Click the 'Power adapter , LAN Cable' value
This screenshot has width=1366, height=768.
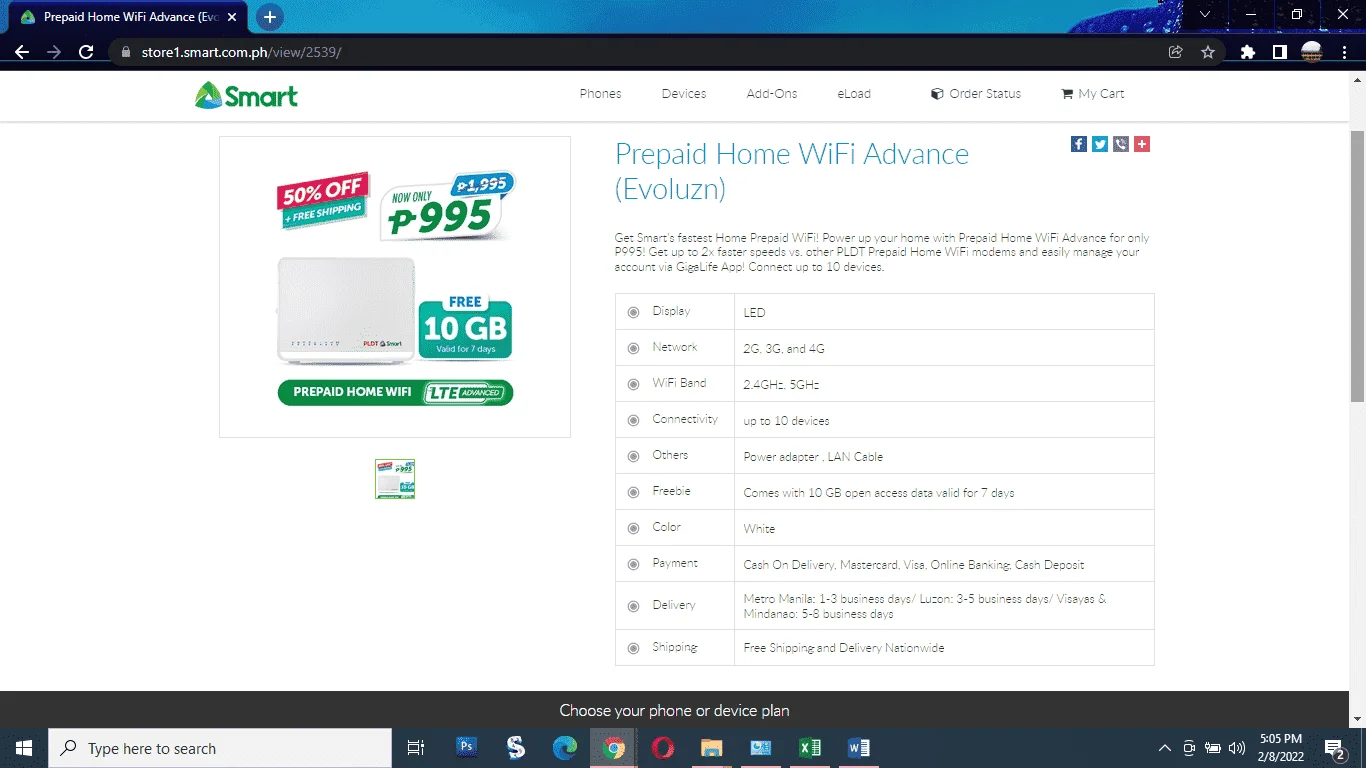[x=813, y=457]
